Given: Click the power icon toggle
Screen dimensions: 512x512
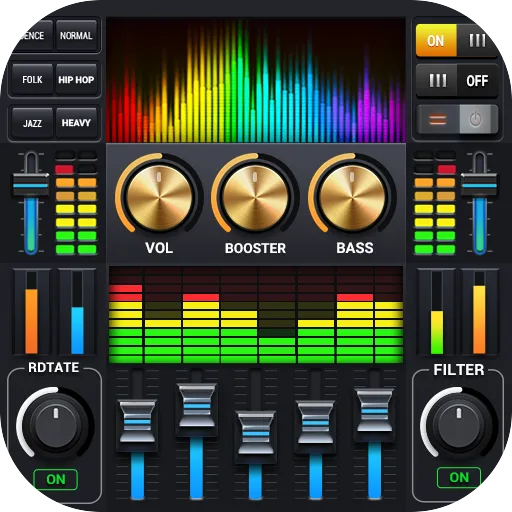Looking at the screenshot, I should coord(475,119).
